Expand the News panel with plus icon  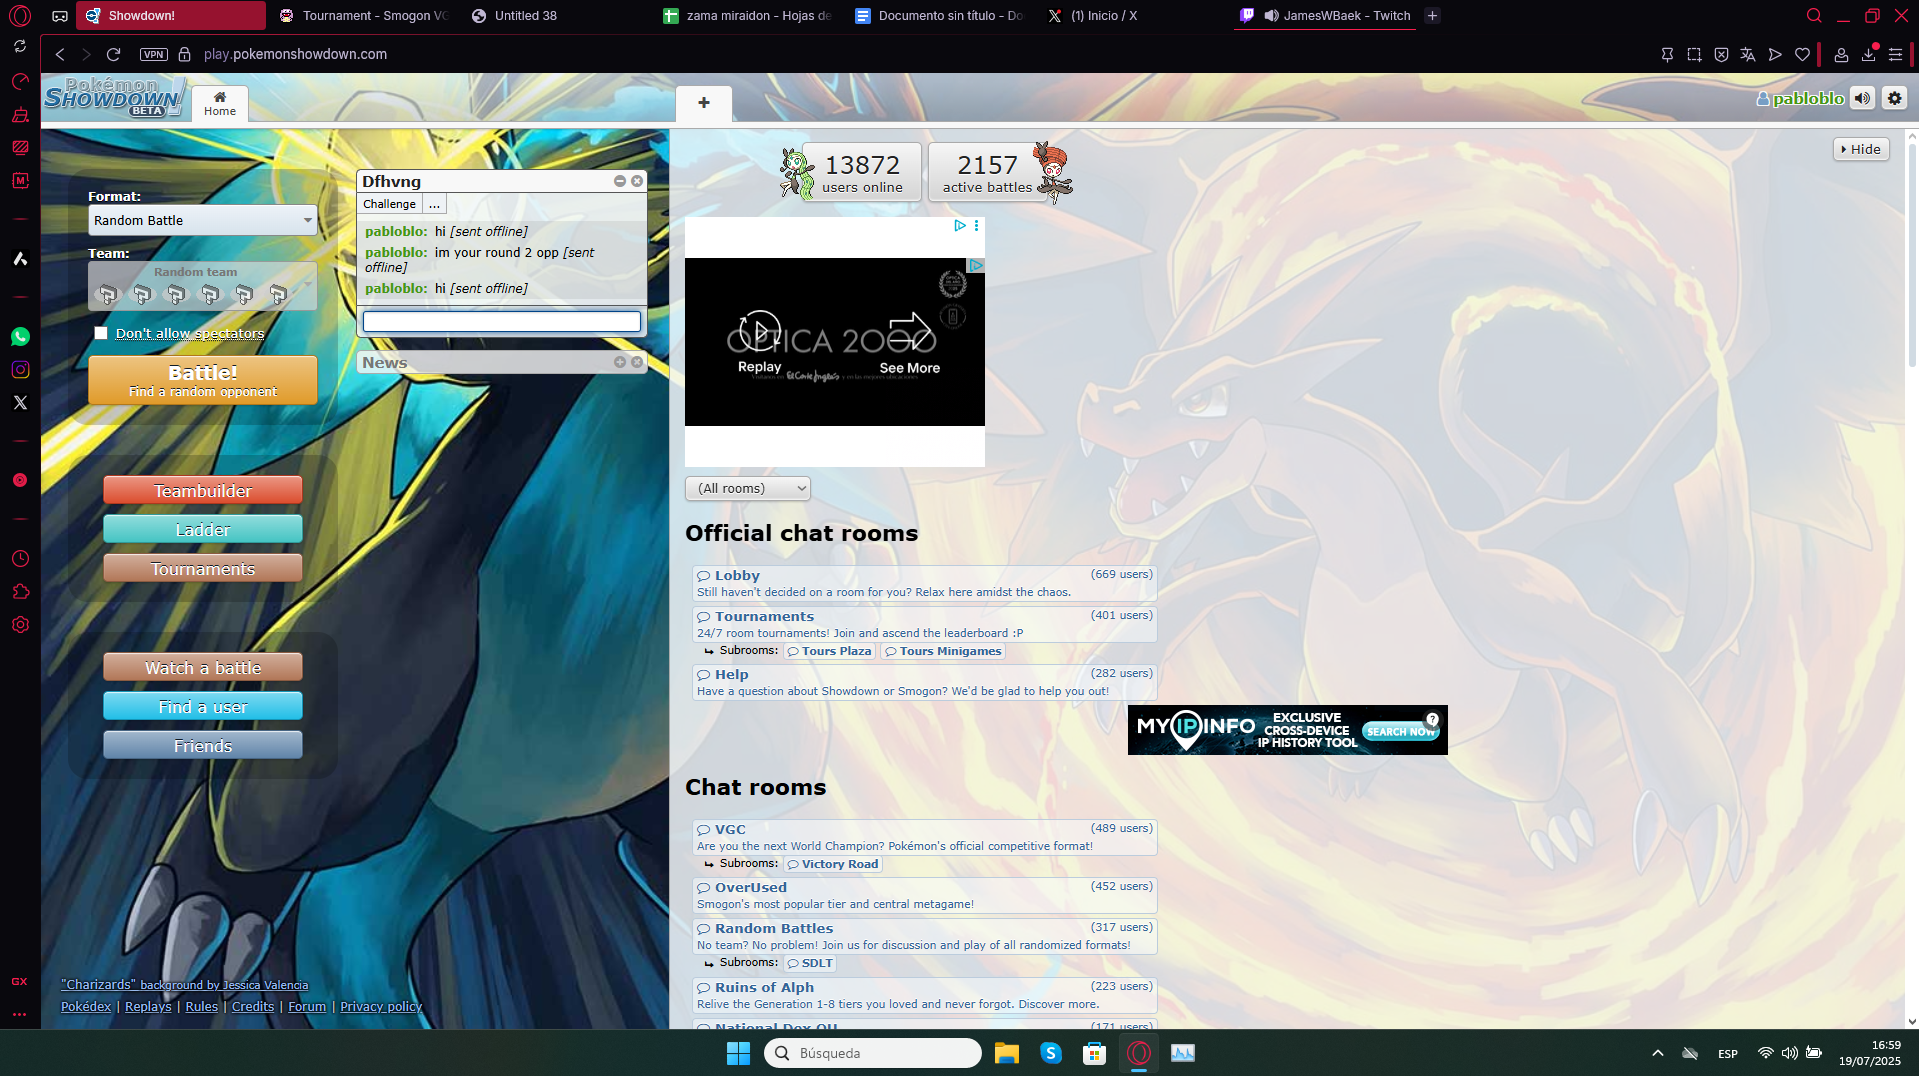tap(620, 362)
